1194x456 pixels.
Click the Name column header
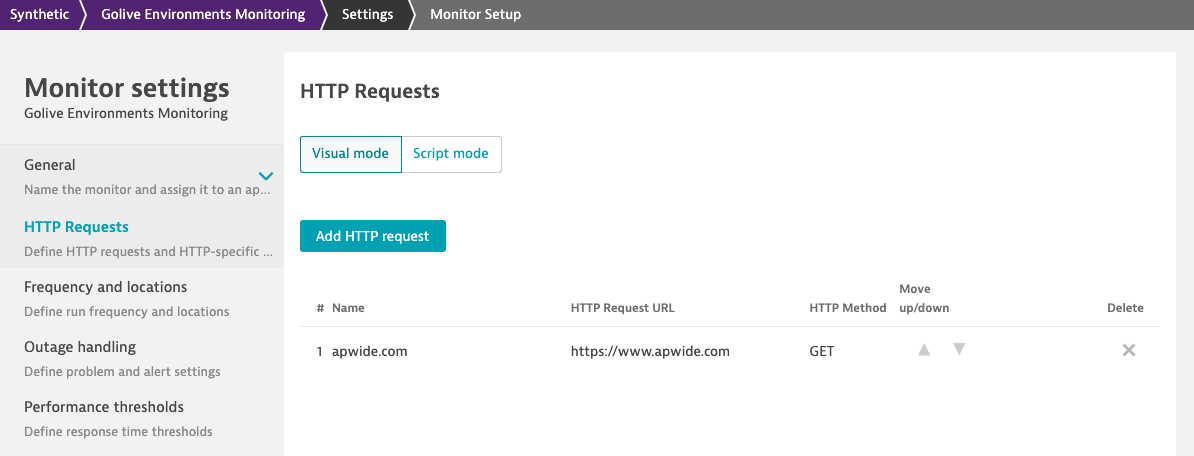[x=349, y=308]
